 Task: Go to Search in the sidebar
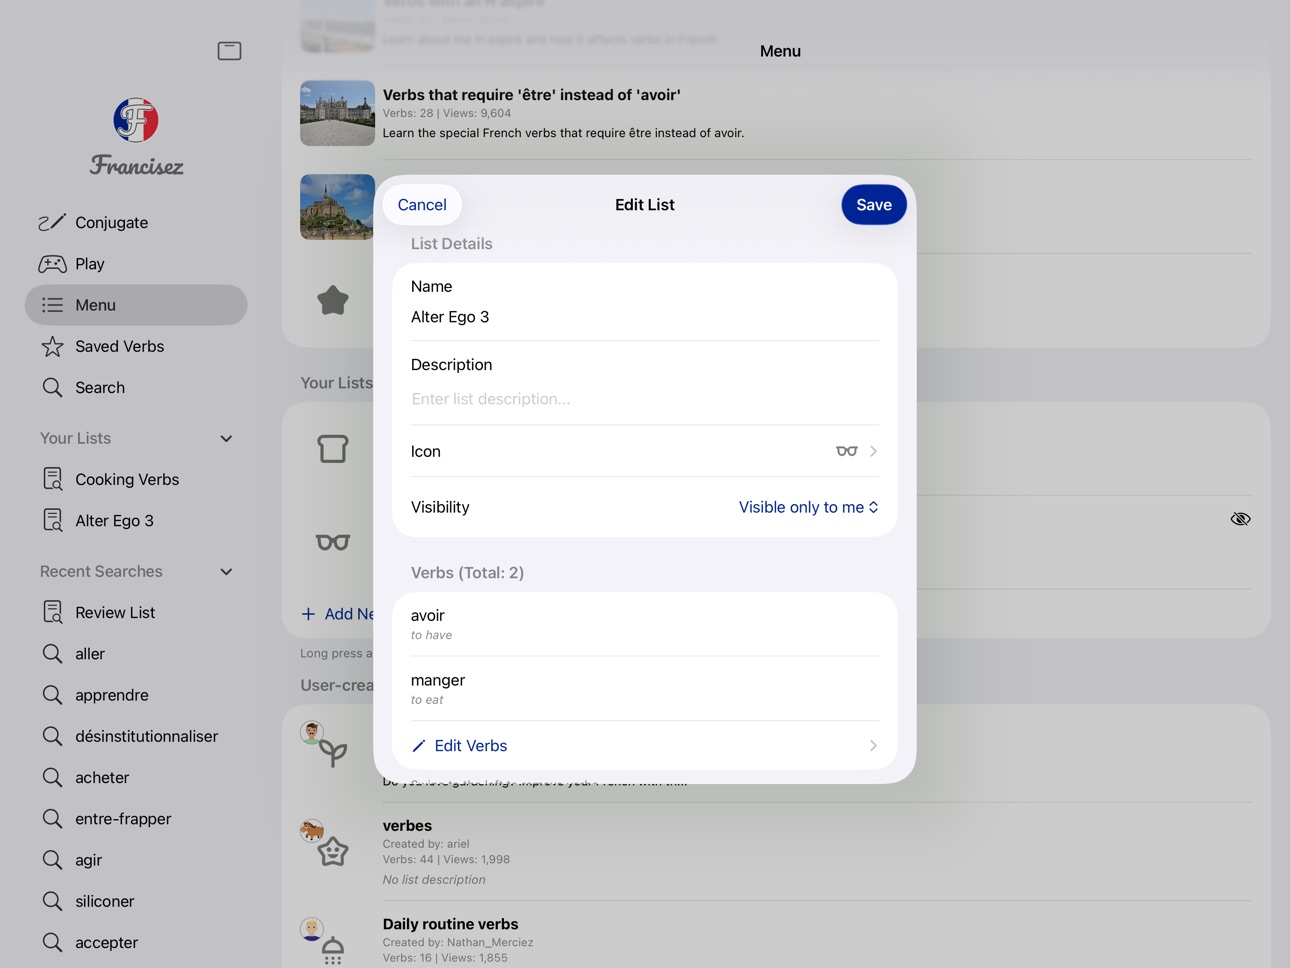click(136, 387)
